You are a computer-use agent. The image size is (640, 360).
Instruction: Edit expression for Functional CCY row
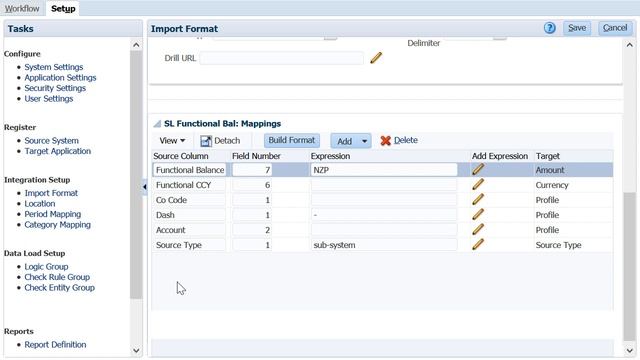[x=478, y=184]
